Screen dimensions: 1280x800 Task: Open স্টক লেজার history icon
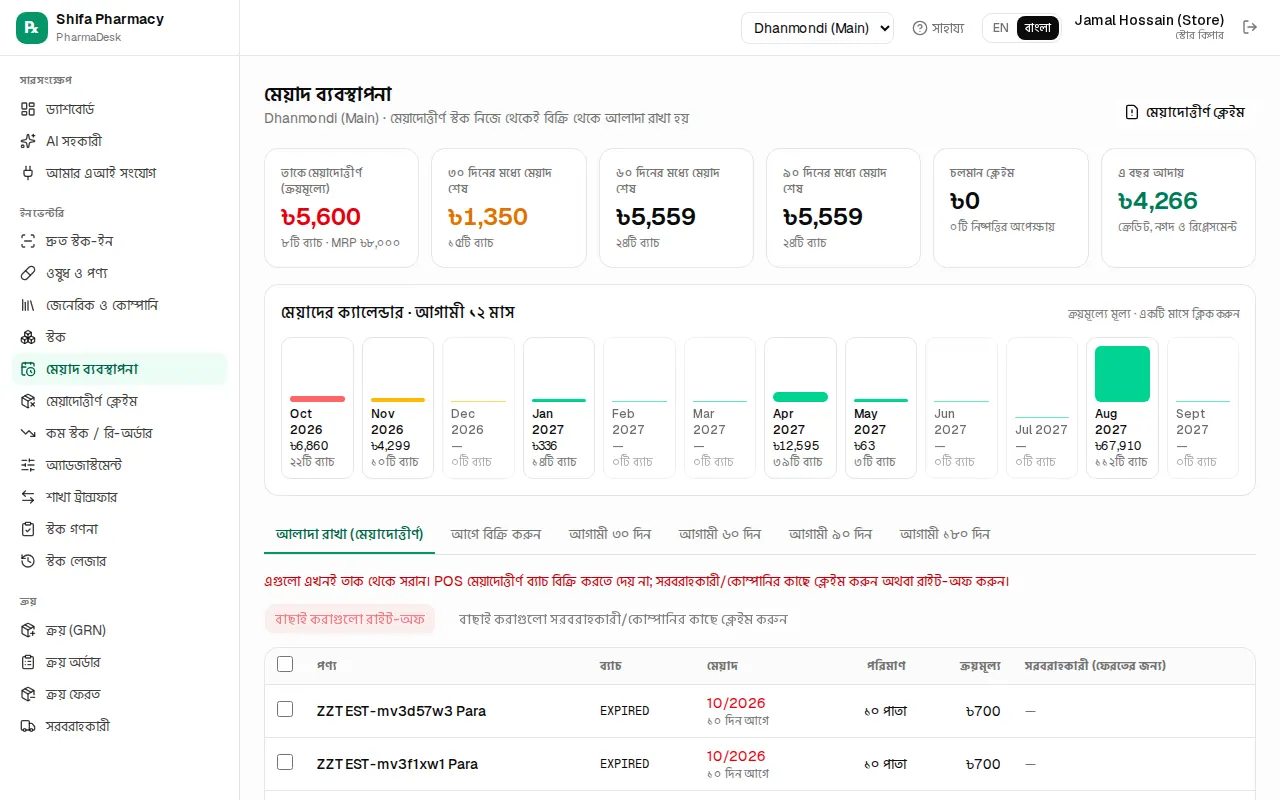coord(28,561)
